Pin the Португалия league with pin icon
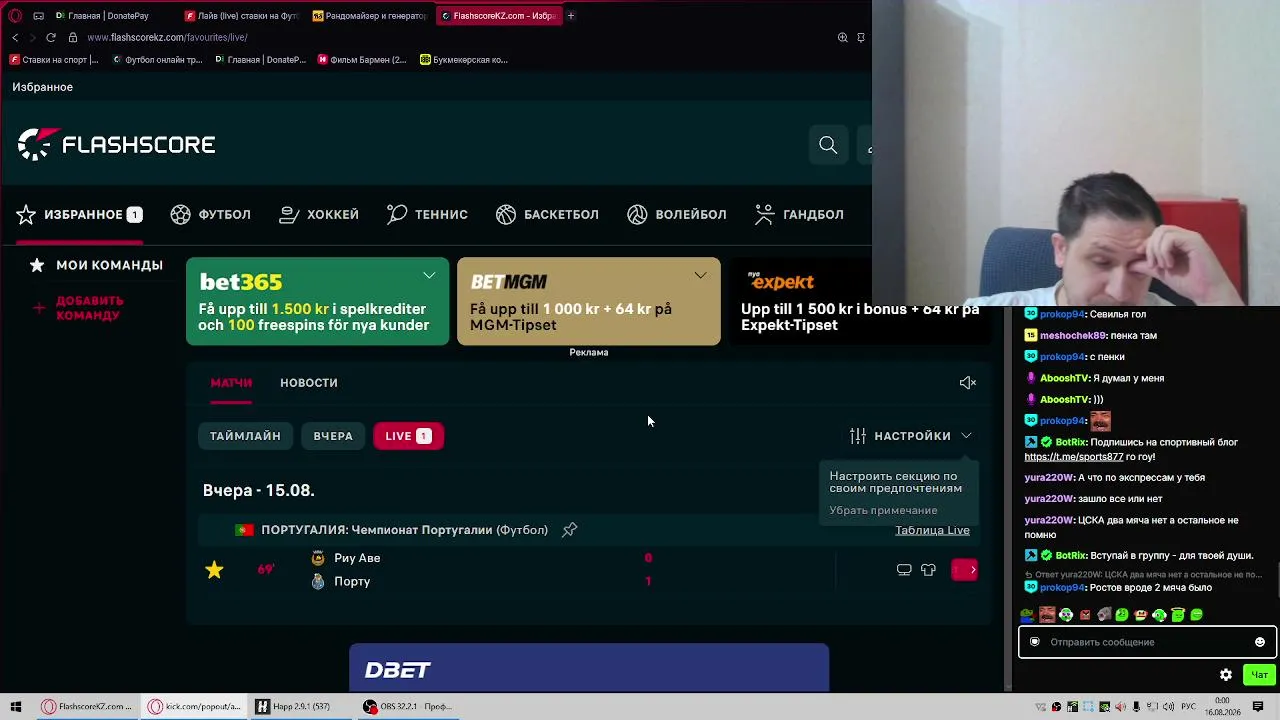This screenshot has width=1280, height=720. tap(569, 530)
